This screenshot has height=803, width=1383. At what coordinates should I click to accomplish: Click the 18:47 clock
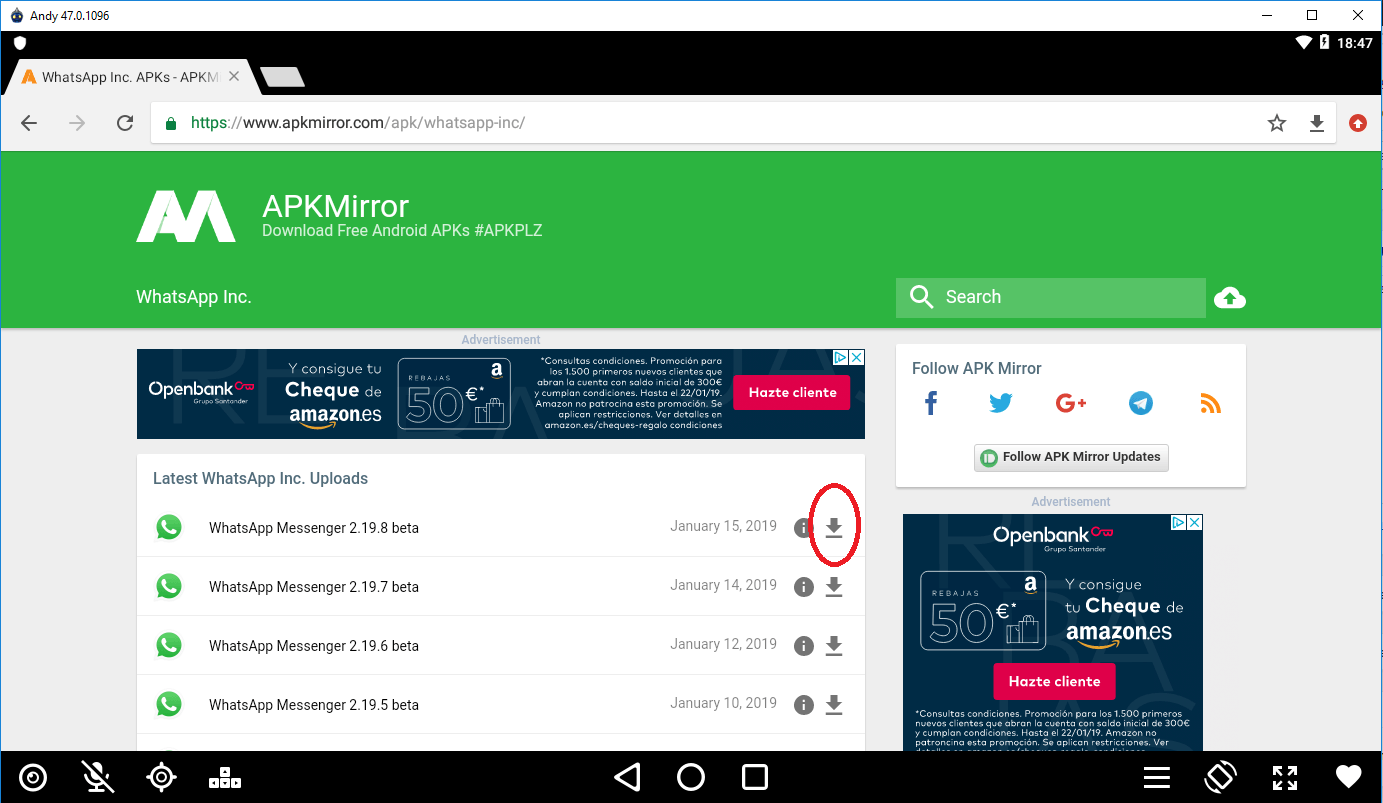(x=1355, y=43)
